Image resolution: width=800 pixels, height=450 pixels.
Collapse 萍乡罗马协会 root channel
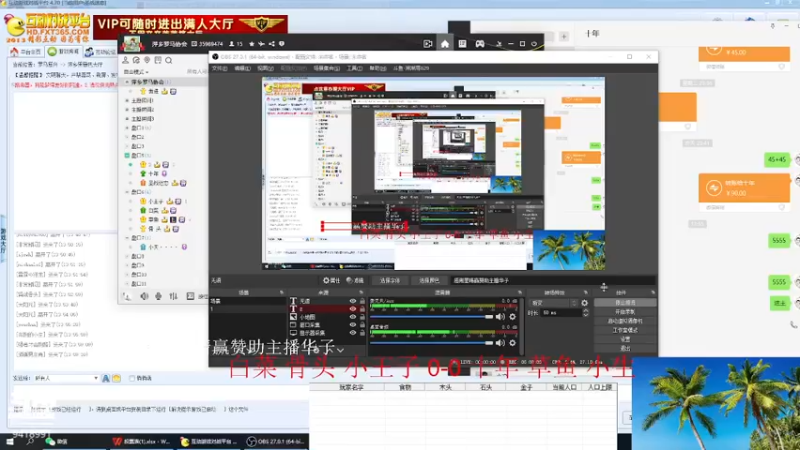tap(127, 82)
